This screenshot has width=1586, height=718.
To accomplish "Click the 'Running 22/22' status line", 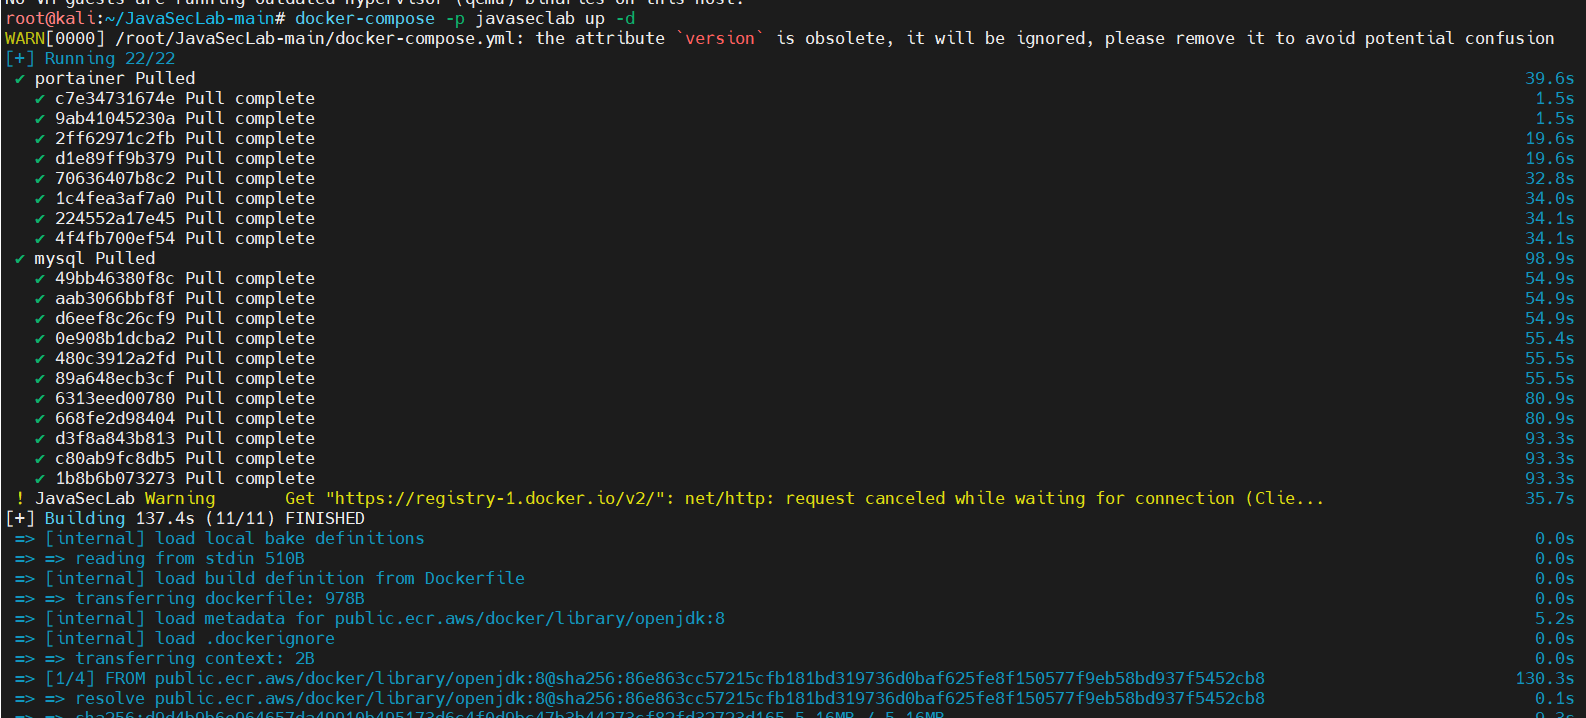I will [90, 58].
